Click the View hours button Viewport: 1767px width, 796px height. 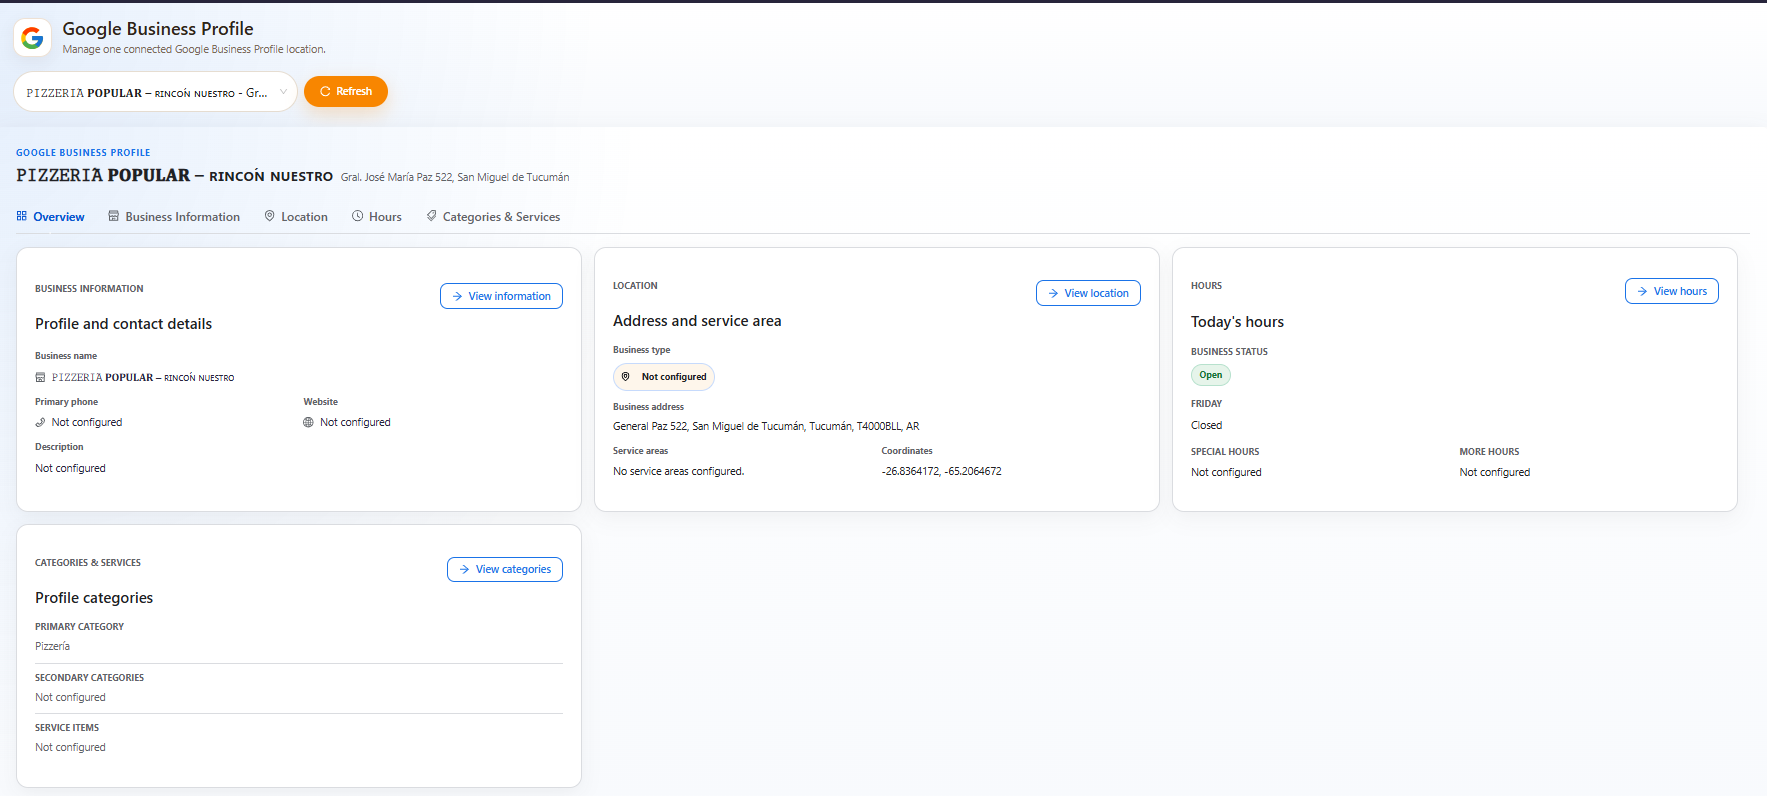coord(1672,292)
